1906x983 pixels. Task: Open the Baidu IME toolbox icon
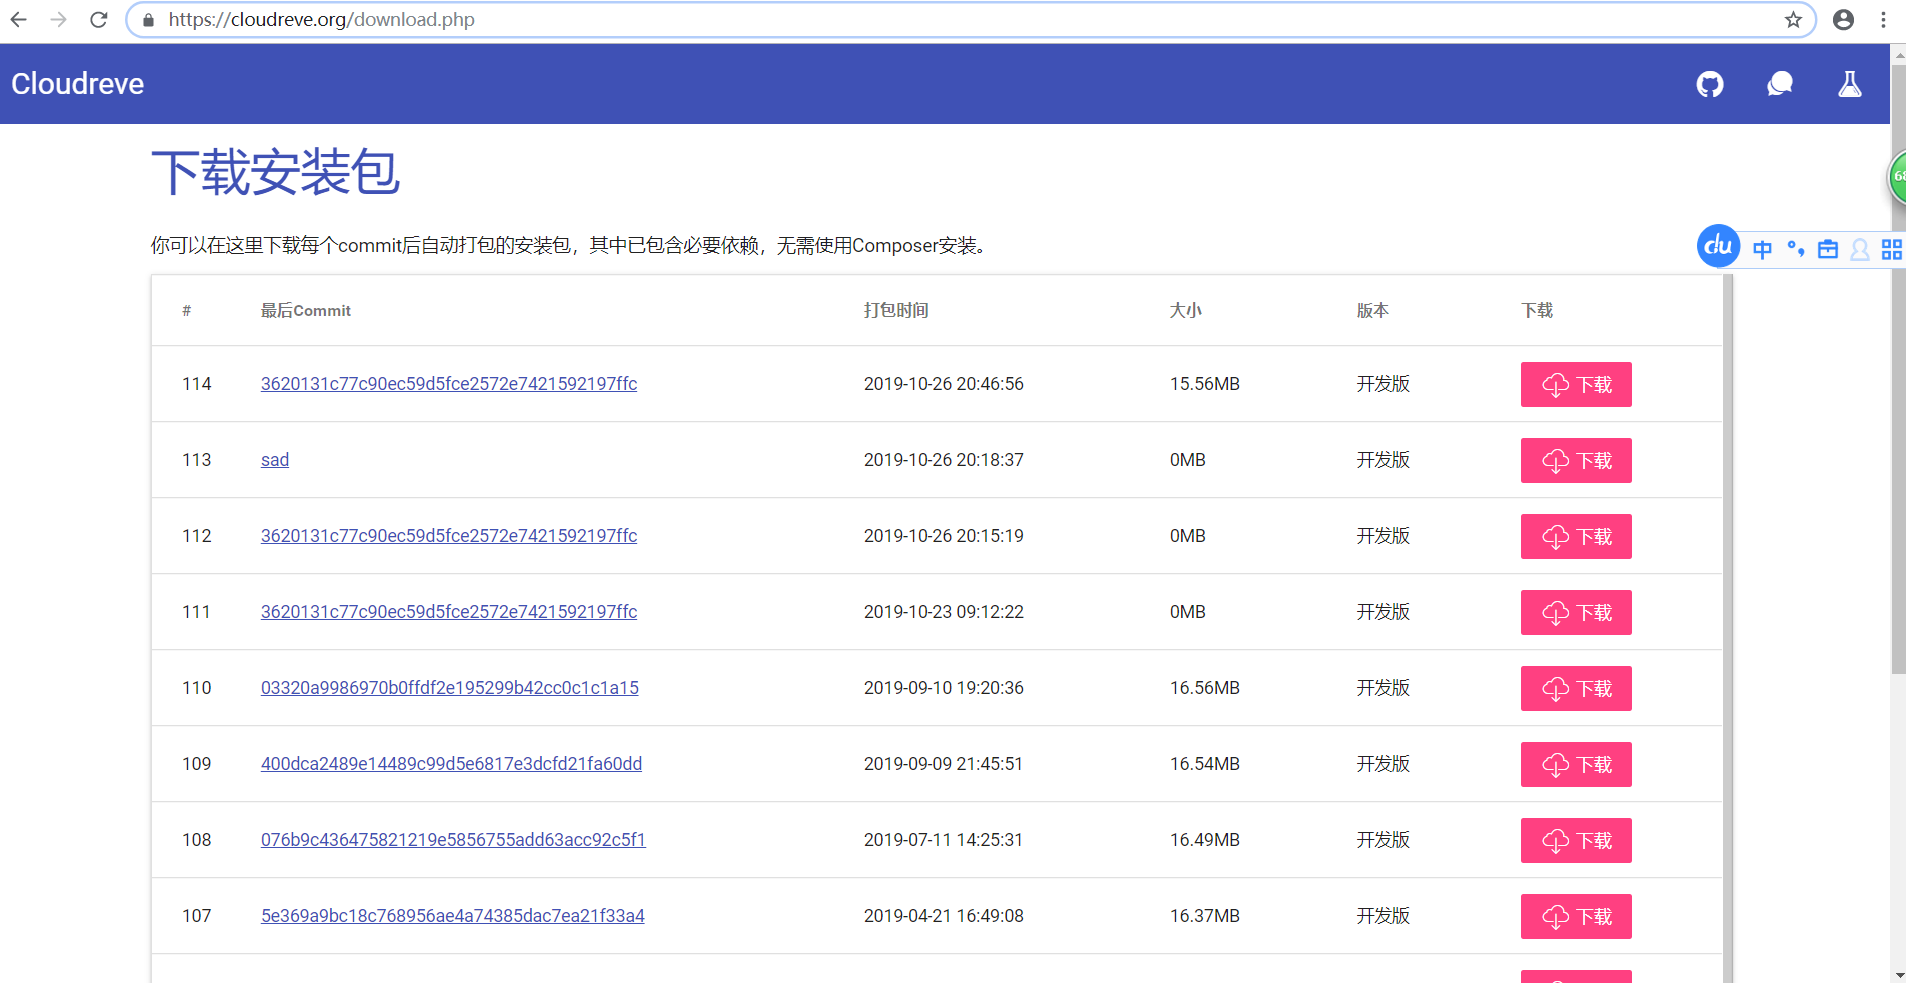point(1829,249)
